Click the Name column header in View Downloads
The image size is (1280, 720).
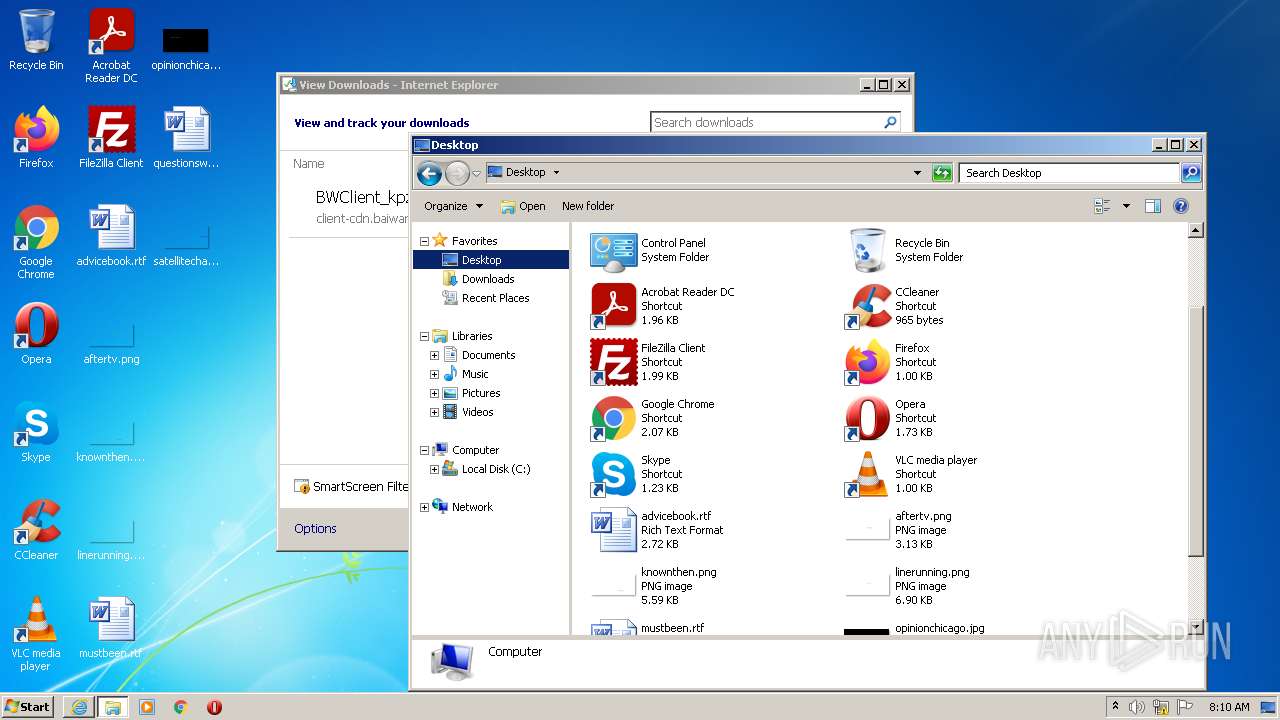click(x=309, y=163)
